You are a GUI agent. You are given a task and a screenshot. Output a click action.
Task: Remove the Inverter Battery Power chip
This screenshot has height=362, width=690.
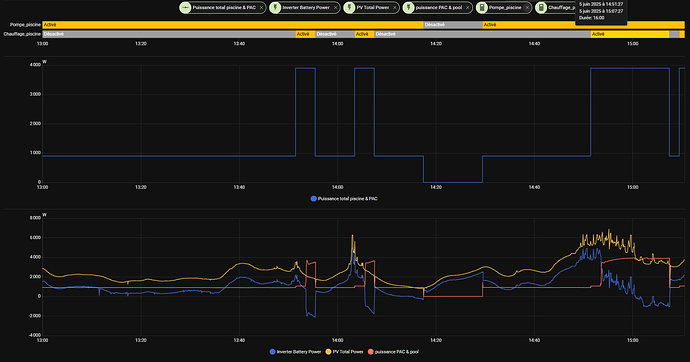click(335, 7)
